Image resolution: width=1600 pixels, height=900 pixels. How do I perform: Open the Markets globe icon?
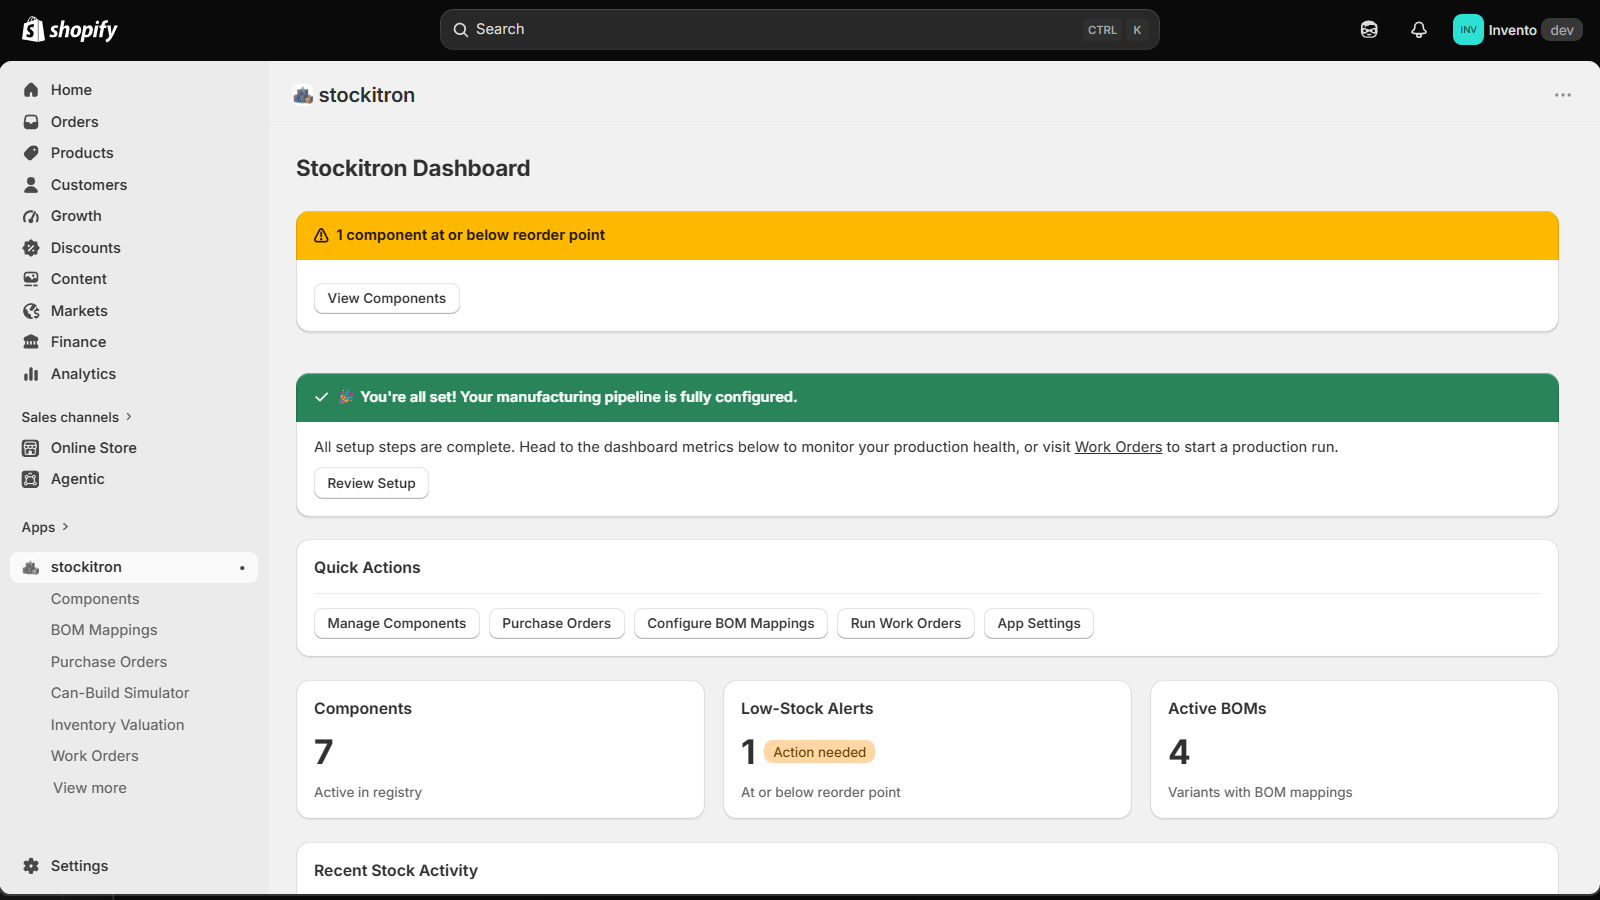[31, 311]
